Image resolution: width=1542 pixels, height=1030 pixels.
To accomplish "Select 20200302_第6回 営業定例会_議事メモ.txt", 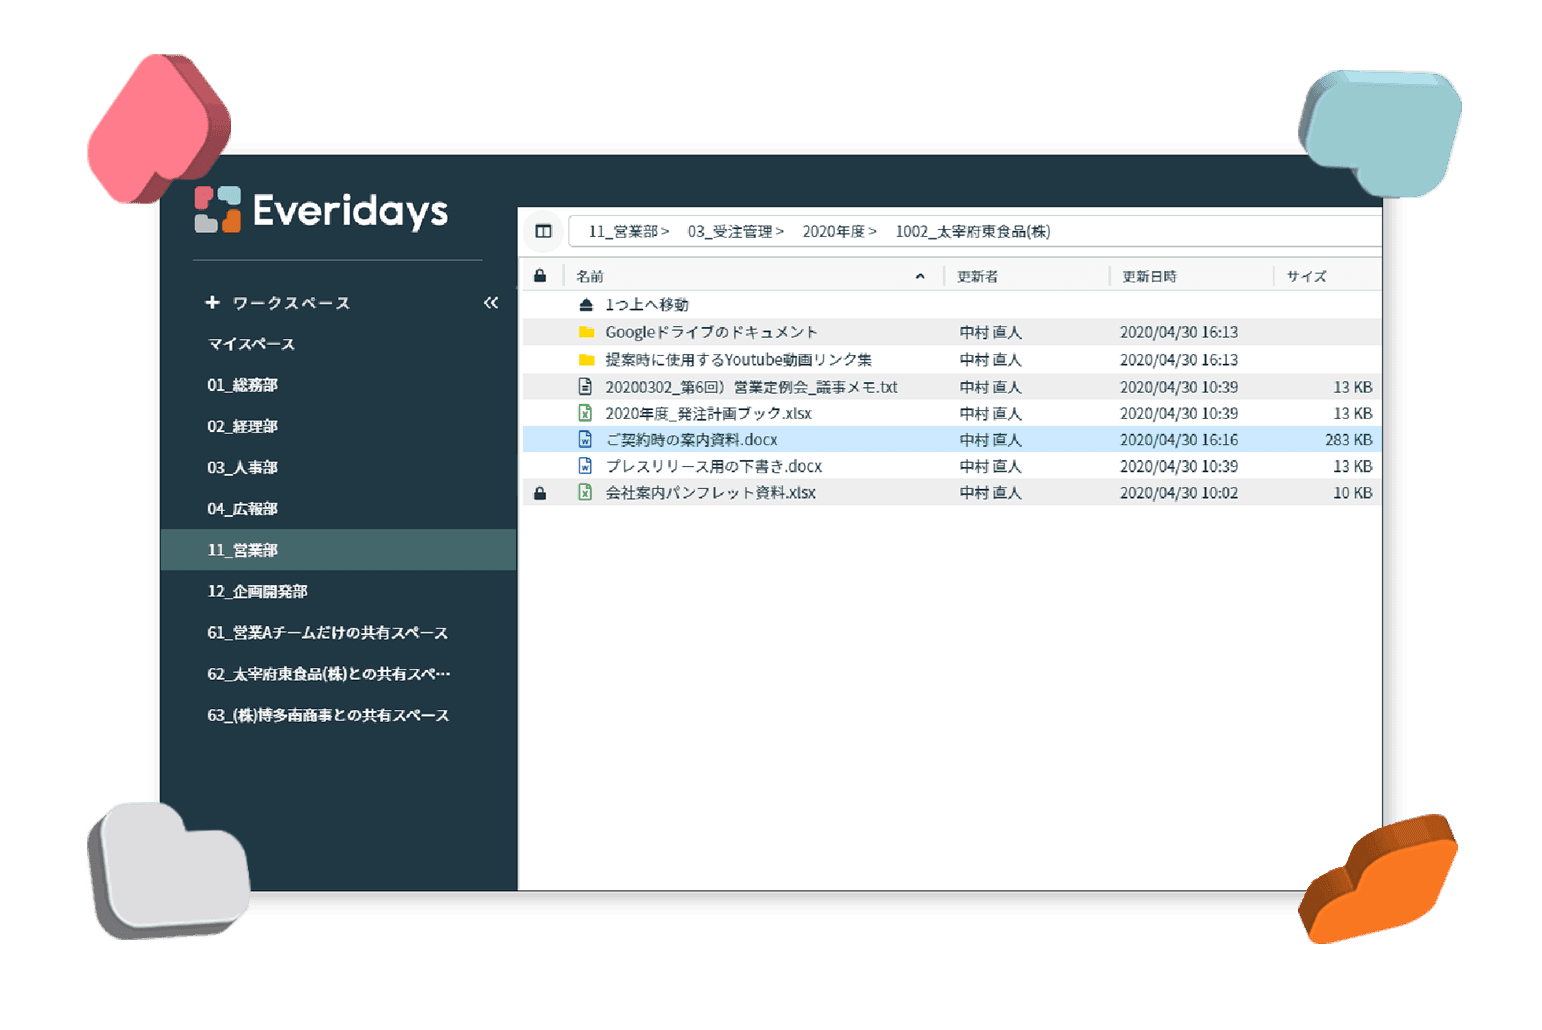I will click(751, 386).
